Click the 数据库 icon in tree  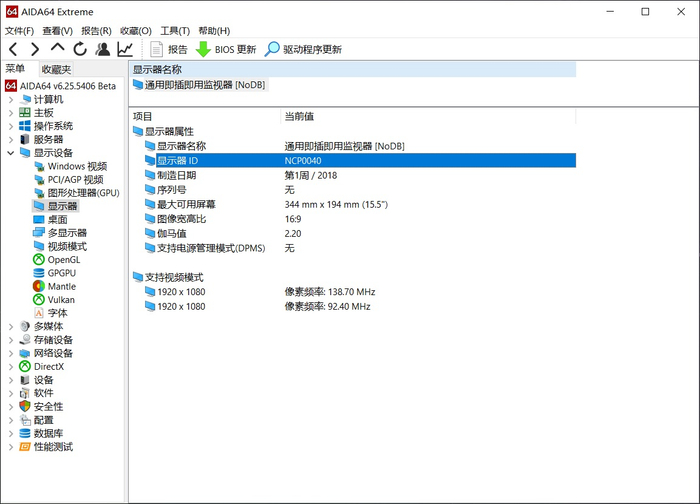coord(25,433)
